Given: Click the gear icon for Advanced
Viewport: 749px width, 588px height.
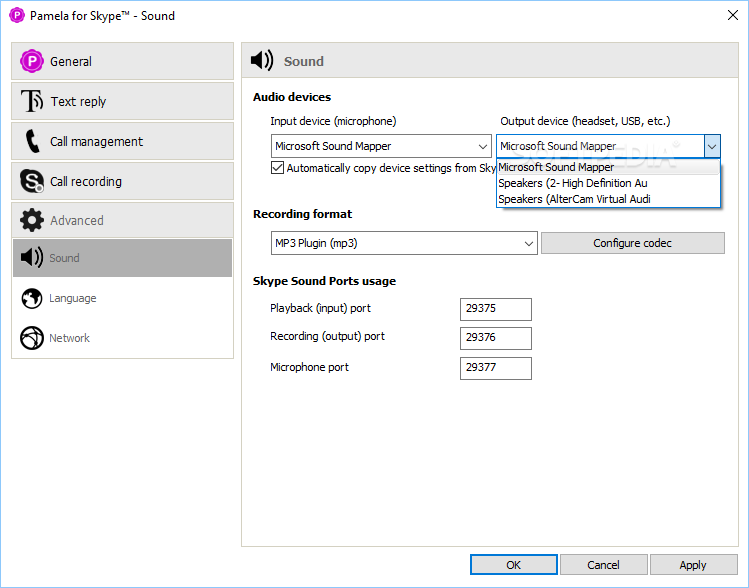Looking at the screenshot, I should click(32, 220).
